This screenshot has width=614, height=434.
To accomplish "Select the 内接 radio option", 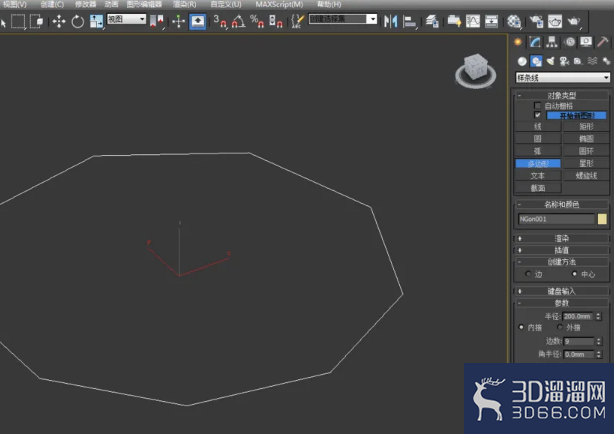I will 521,327.
